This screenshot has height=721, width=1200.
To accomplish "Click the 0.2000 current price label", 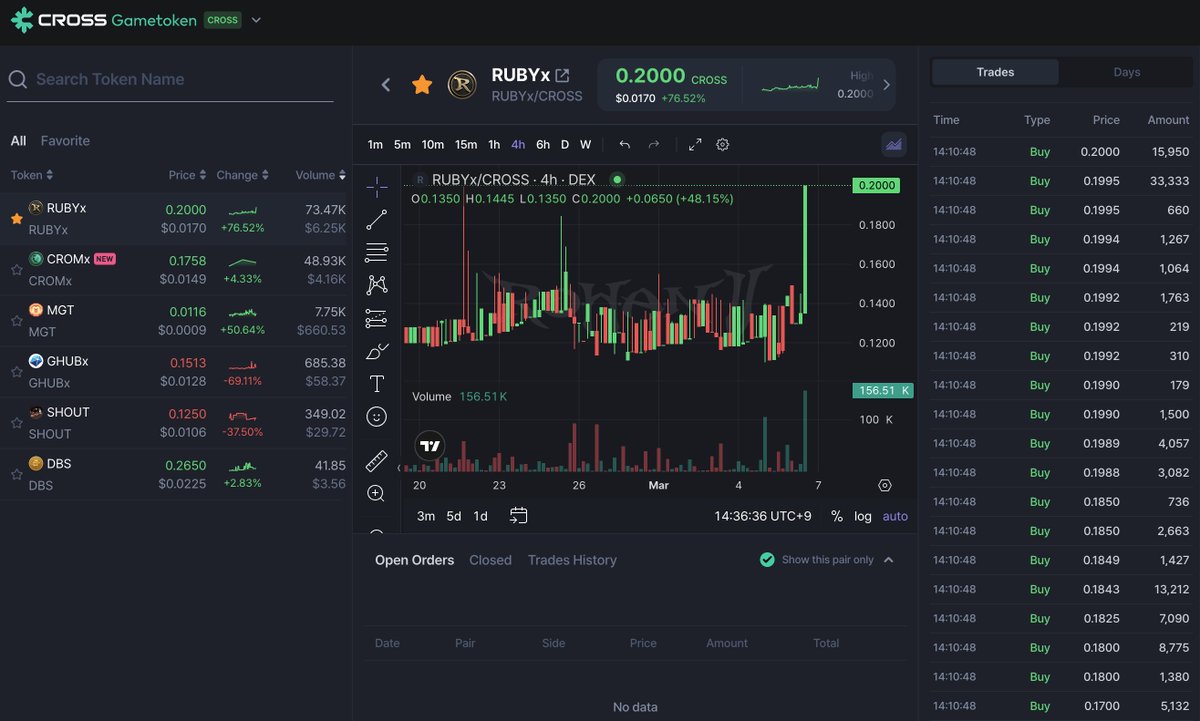I will [876, 186].
